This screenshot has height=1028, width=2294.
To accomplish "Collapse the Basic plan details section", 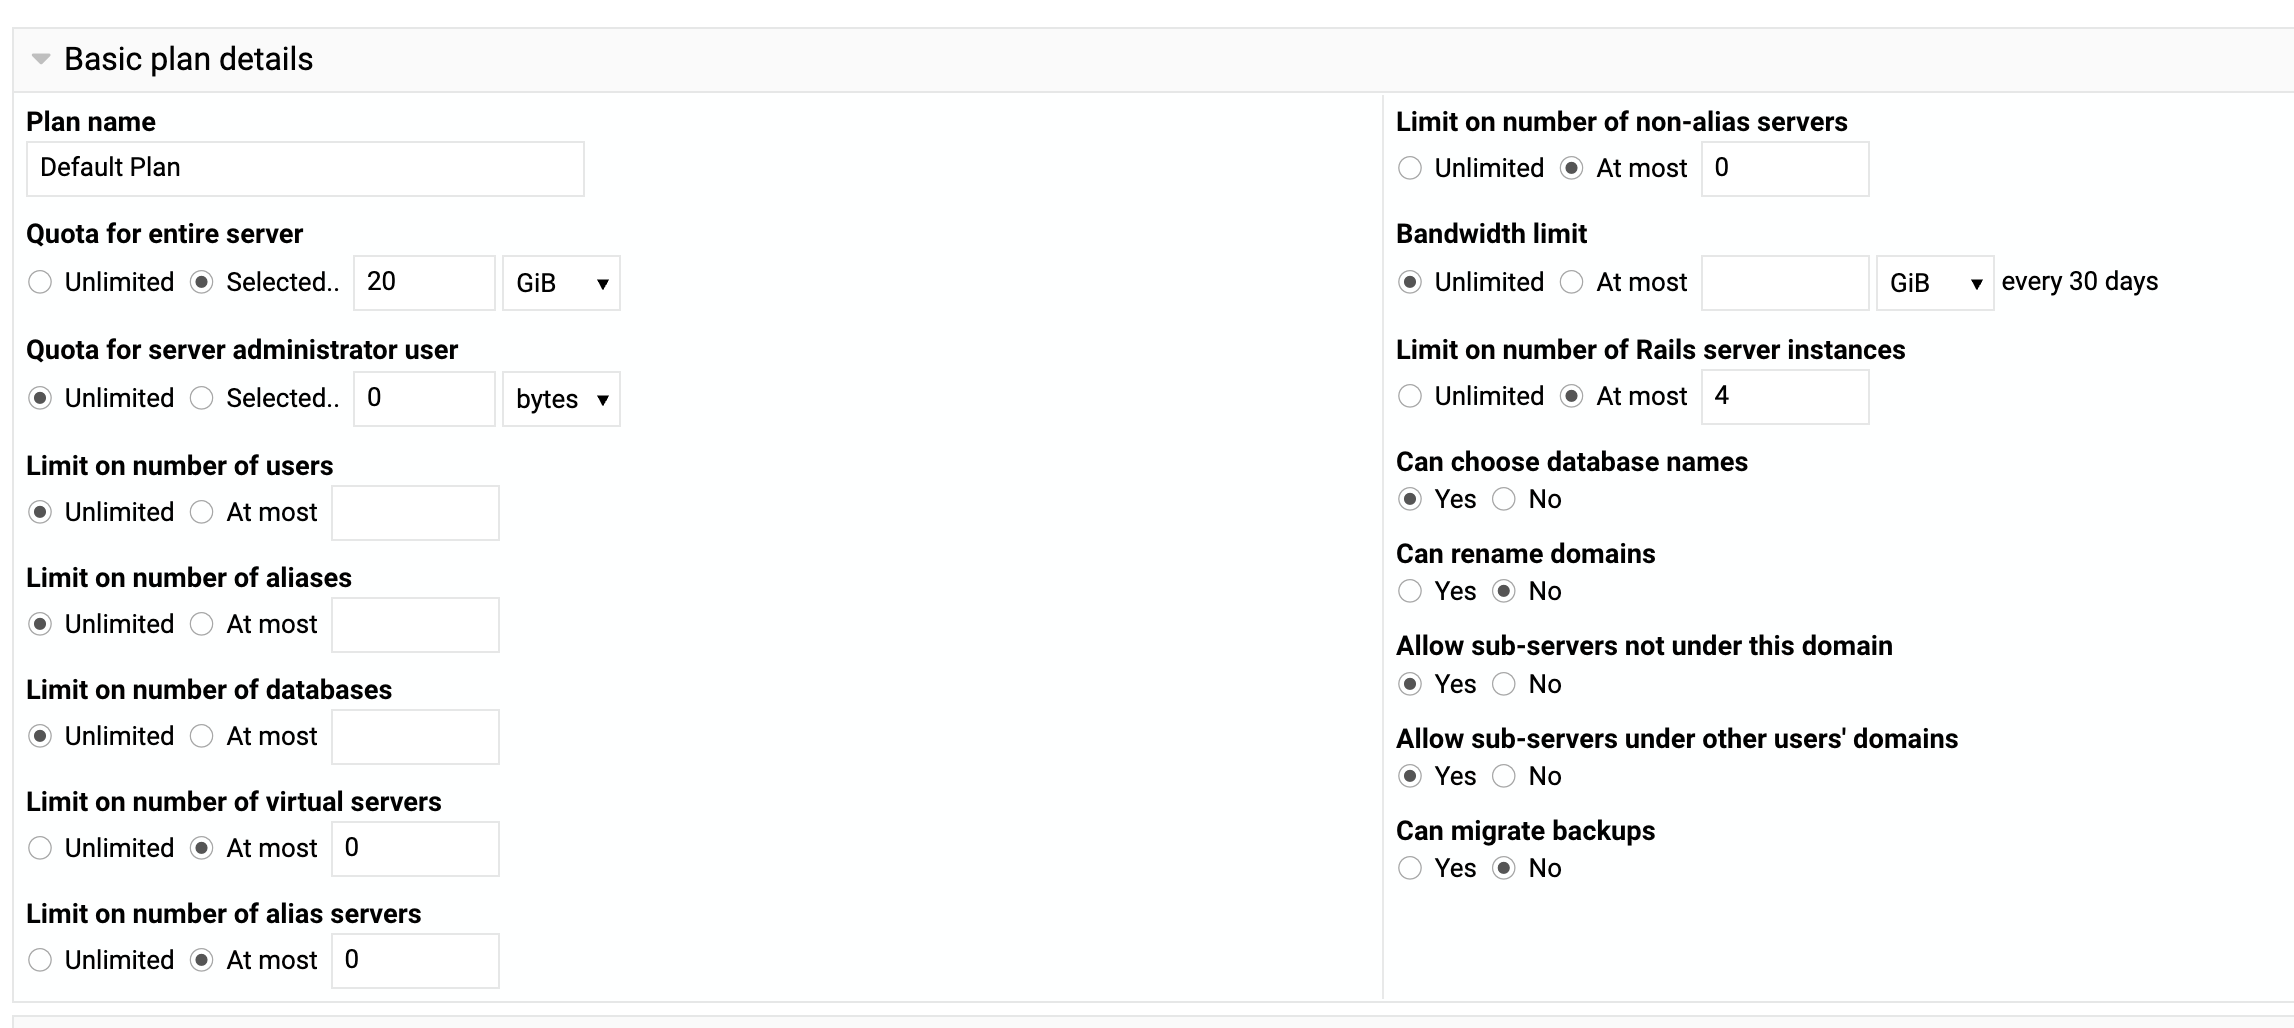I will tap(41, 59).
